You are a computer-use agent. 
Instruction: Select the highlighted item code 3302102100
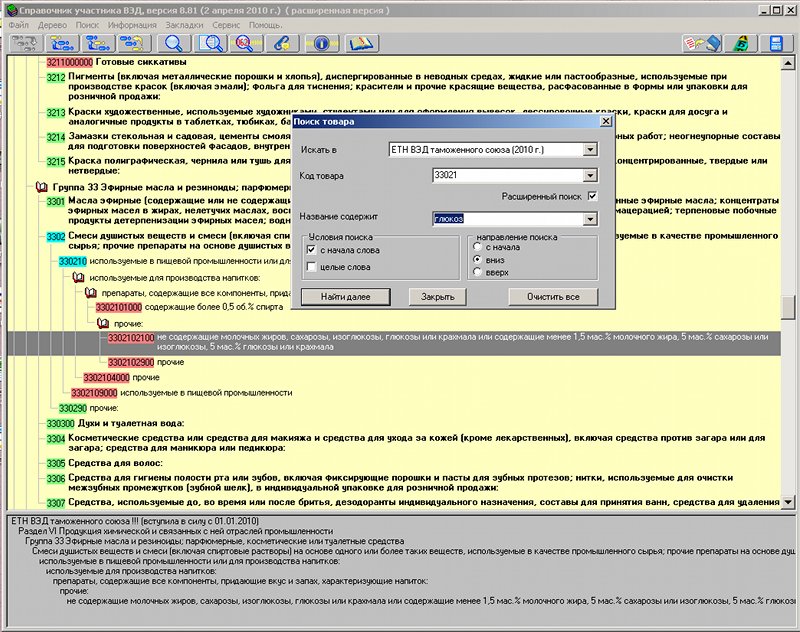(131, 338)
